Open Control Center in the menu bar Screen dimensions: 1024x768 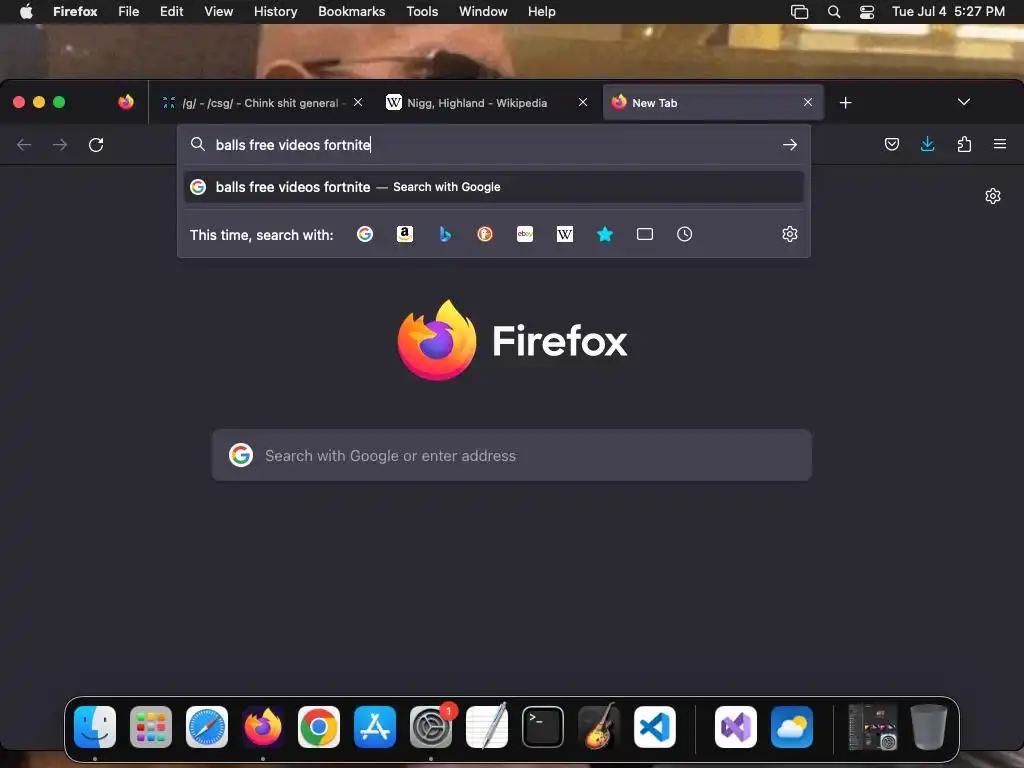(867, 12)
